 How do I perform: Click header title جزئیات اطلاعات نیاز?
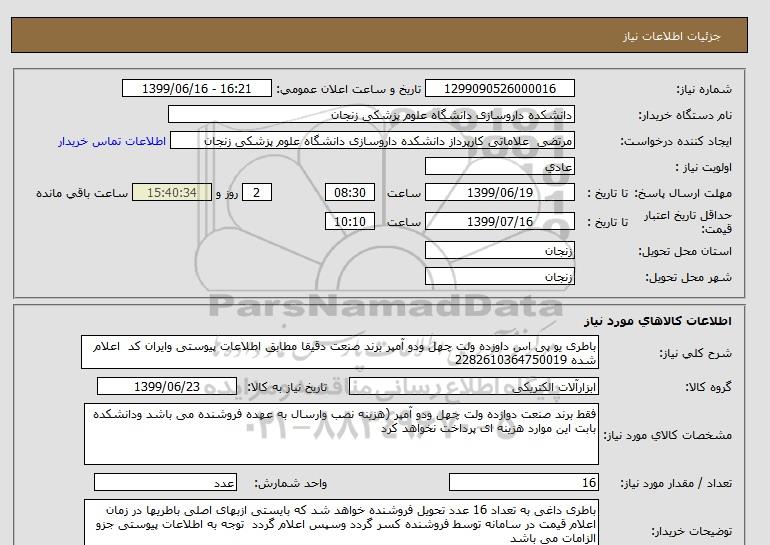click(671, 36)
